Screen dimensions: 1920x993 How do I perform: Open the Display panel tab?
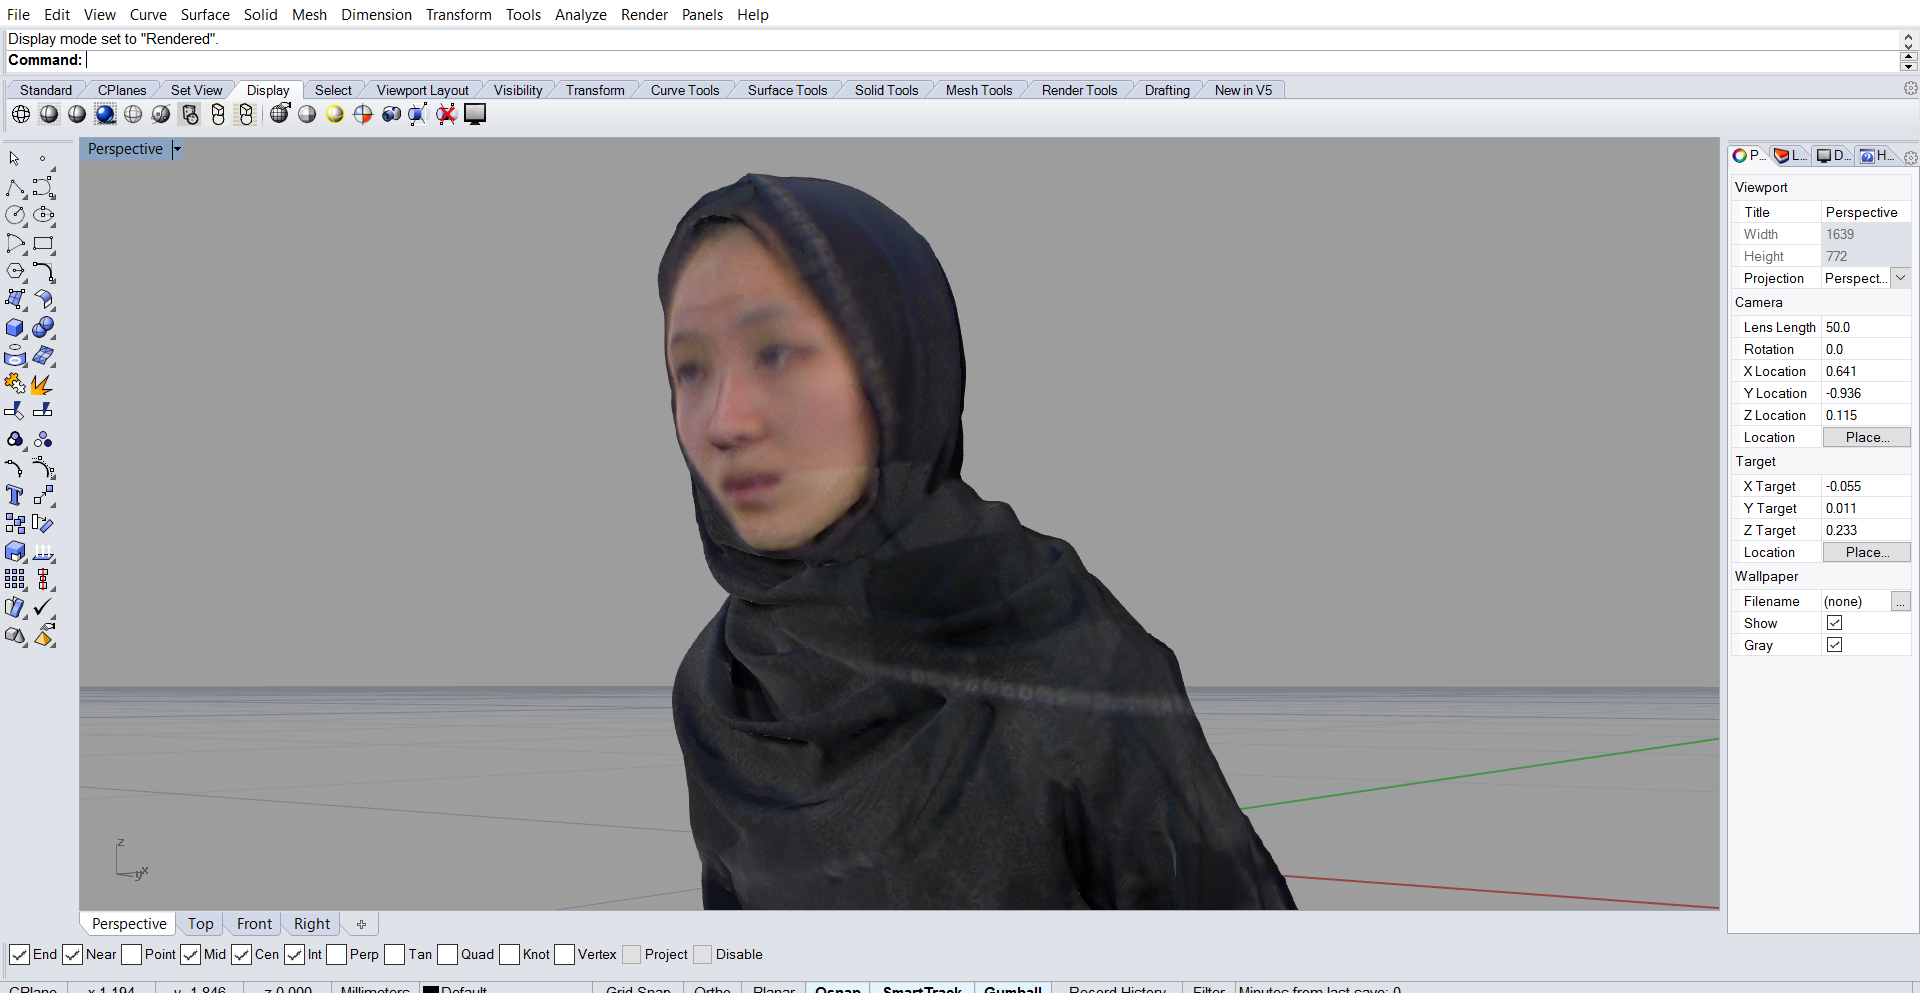(x=1833, y=156)
